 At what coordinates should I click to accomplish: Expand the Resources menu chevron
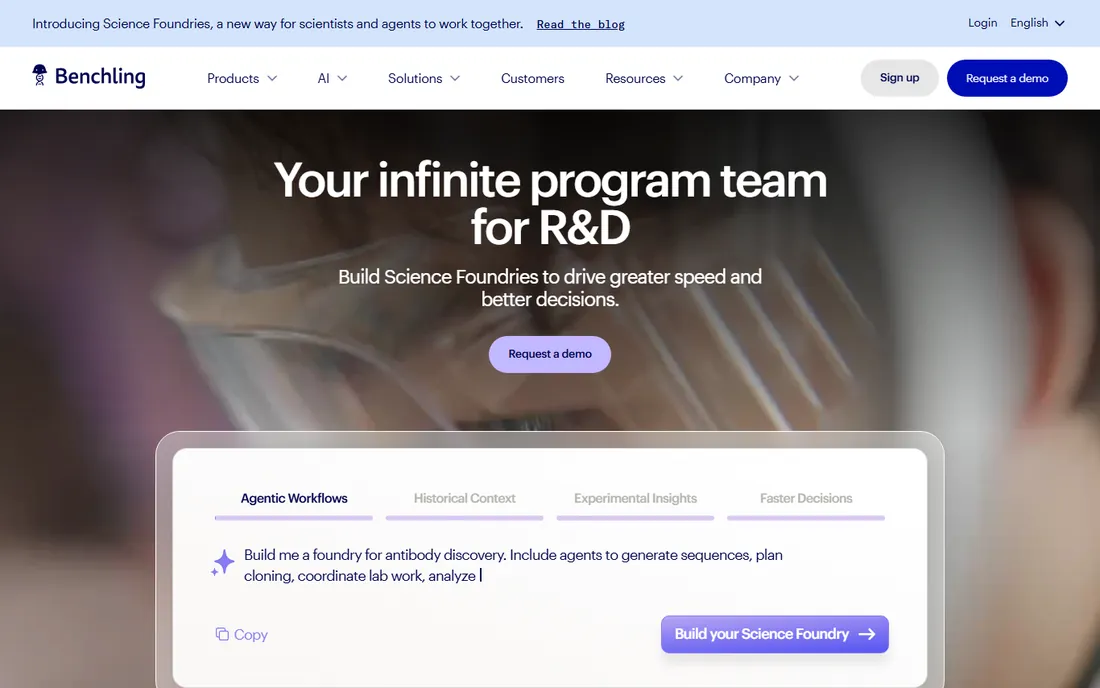tap(678, 79)
